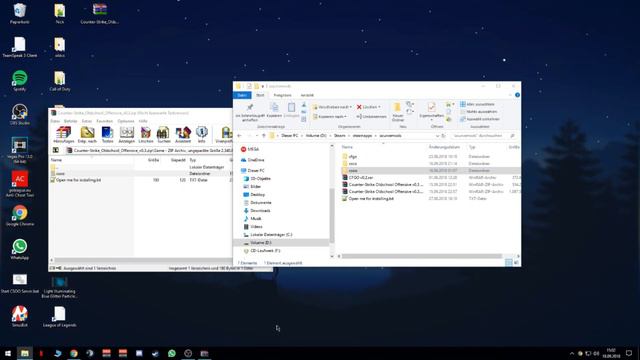The image size is (640, 360).
Task: Click WinRAR's Assistent toolbar icon
Action: [183, 134]
